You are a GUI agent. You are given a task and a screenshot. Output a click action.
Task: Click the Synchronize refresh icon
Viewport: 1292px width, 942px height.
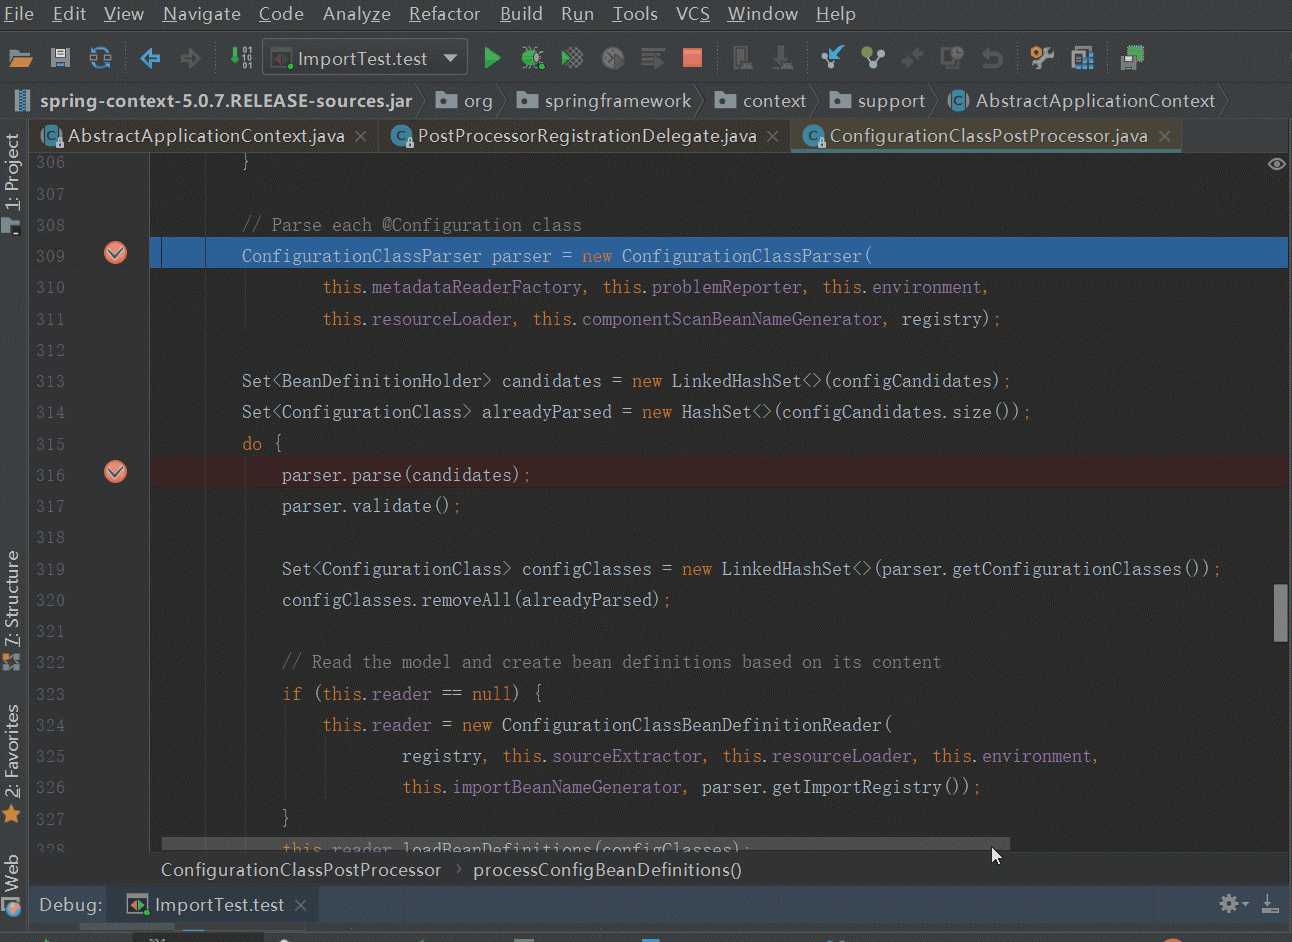pyautogui.click(x=100, y=58)
